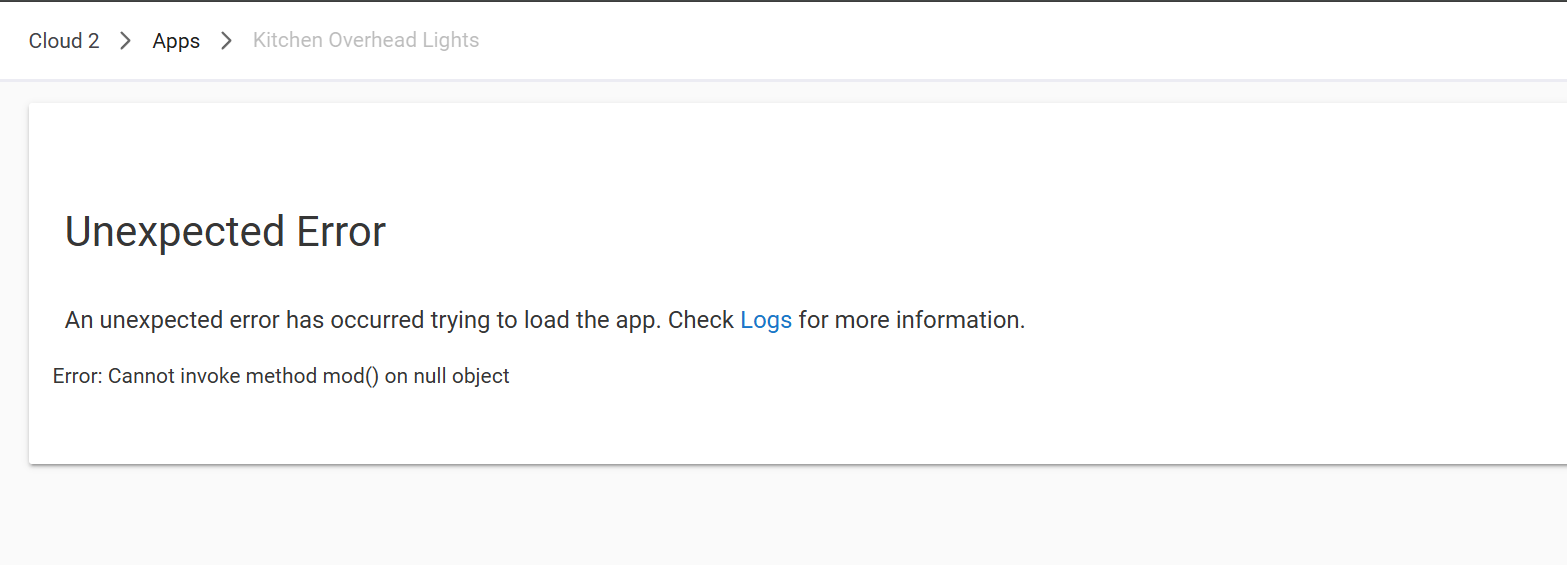
Task: Click the Unexpected Error heading
Action: tap(225, 232)
